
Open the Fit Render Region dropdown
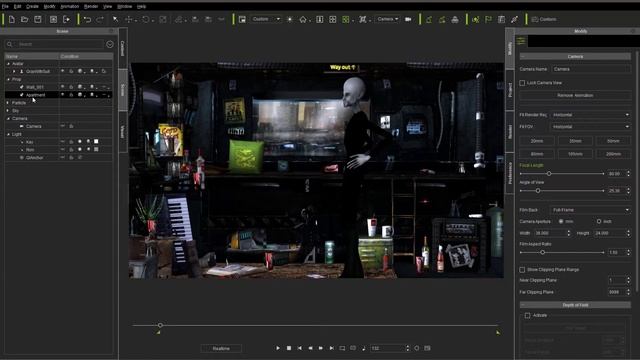point(591,115)
